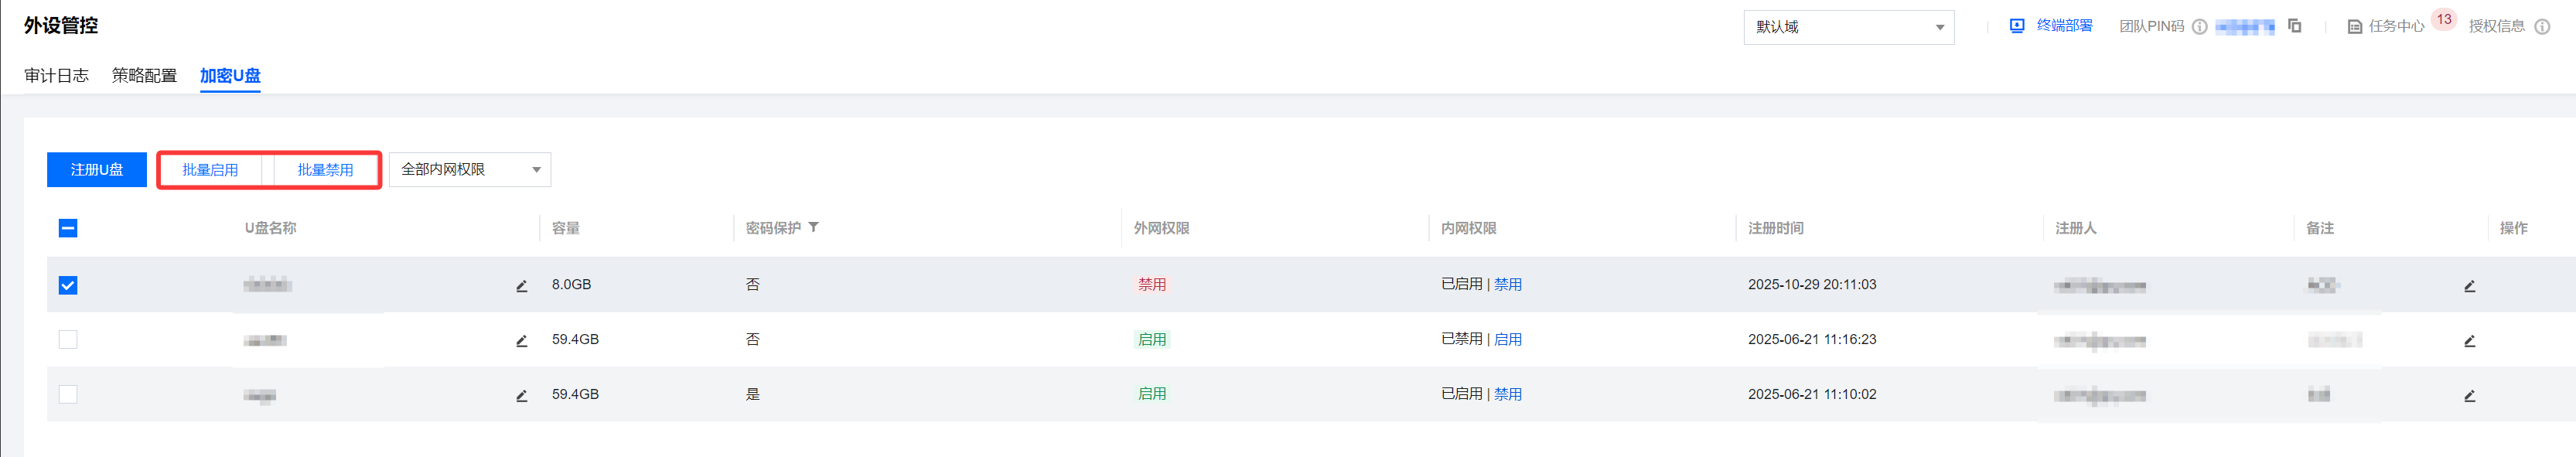2576x457 pixels.
Task: Toggle the select-all header checkbox
Action: (68, 228)
